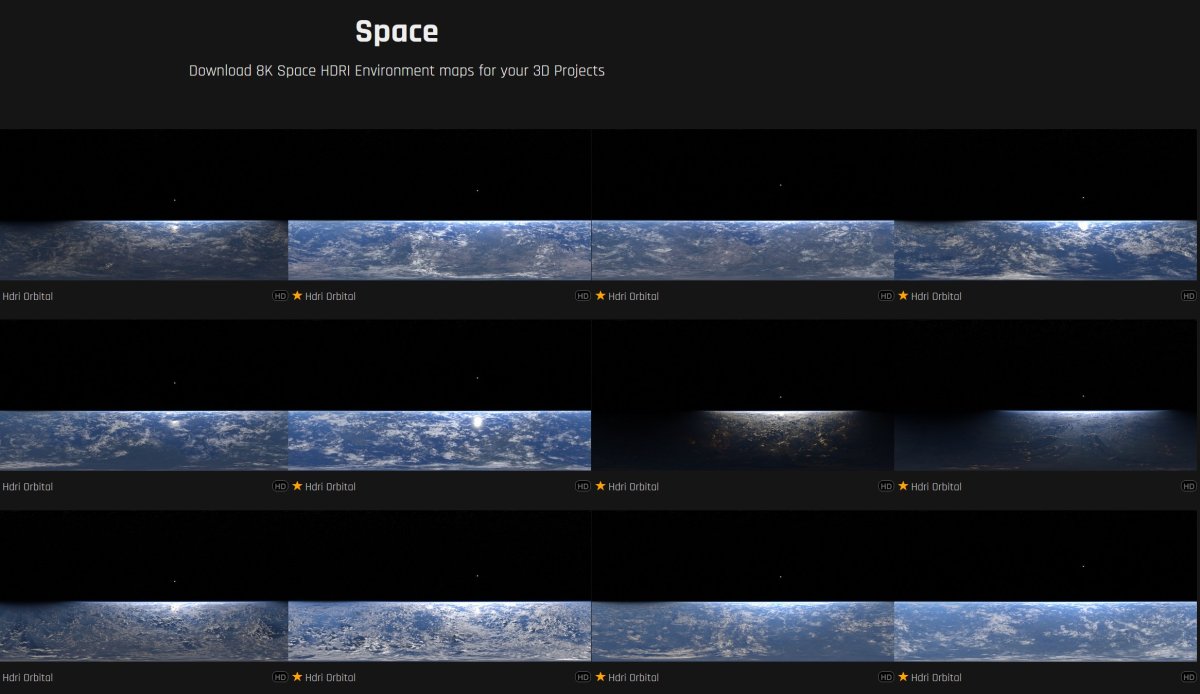1200x694 pixels.
Task: Open the top-left Hdri Orbital thumbnail
Action: tap(144, 206)
